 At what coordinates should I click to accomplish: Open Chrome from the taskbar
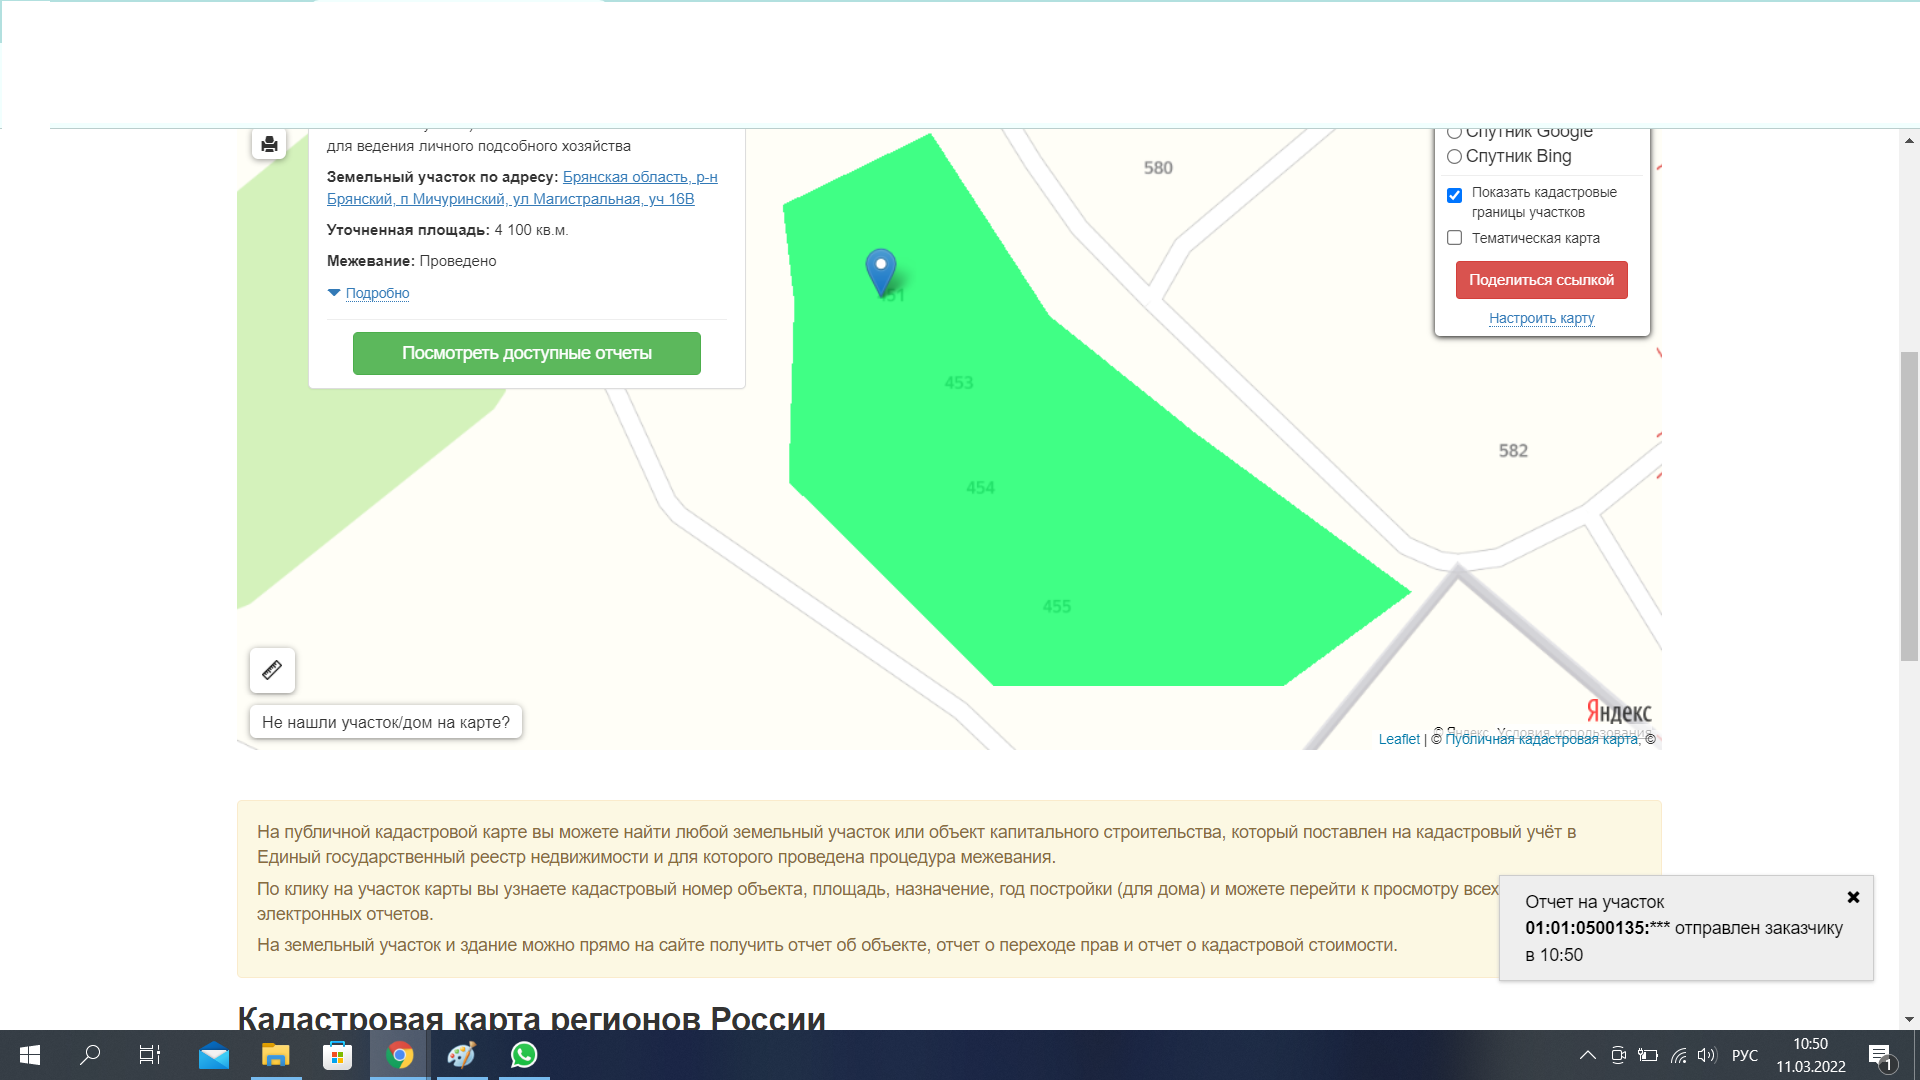tap(400, 1055)
